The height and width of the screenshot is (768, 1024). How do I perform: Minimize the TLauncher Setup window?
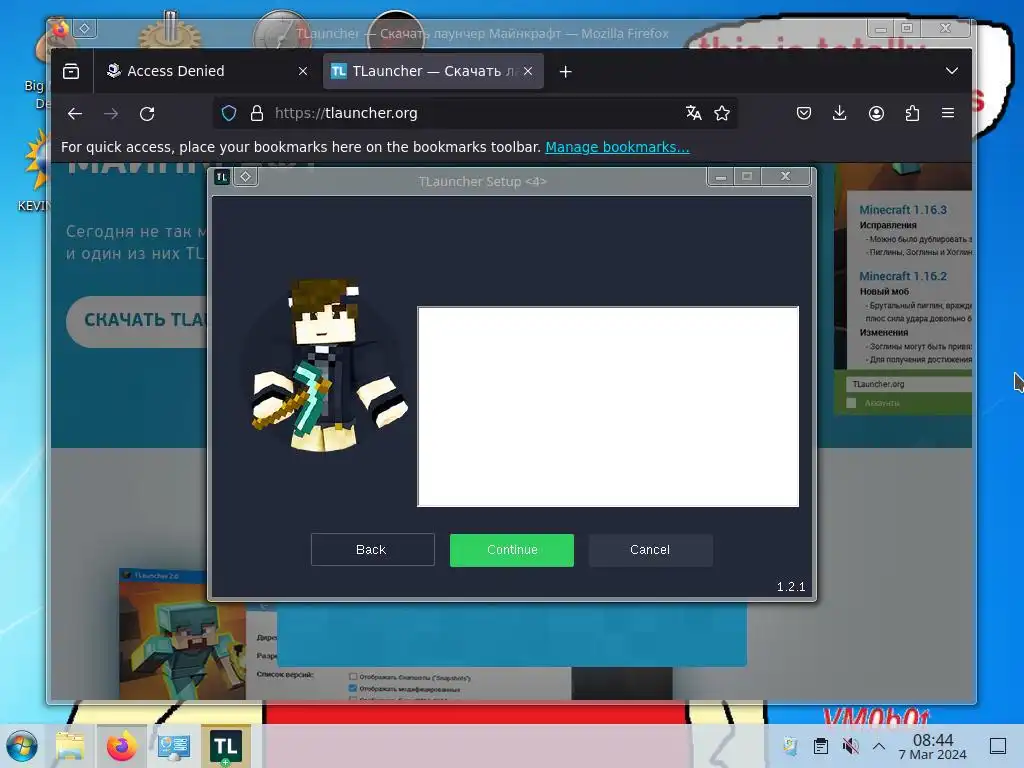tap(720, 176)
